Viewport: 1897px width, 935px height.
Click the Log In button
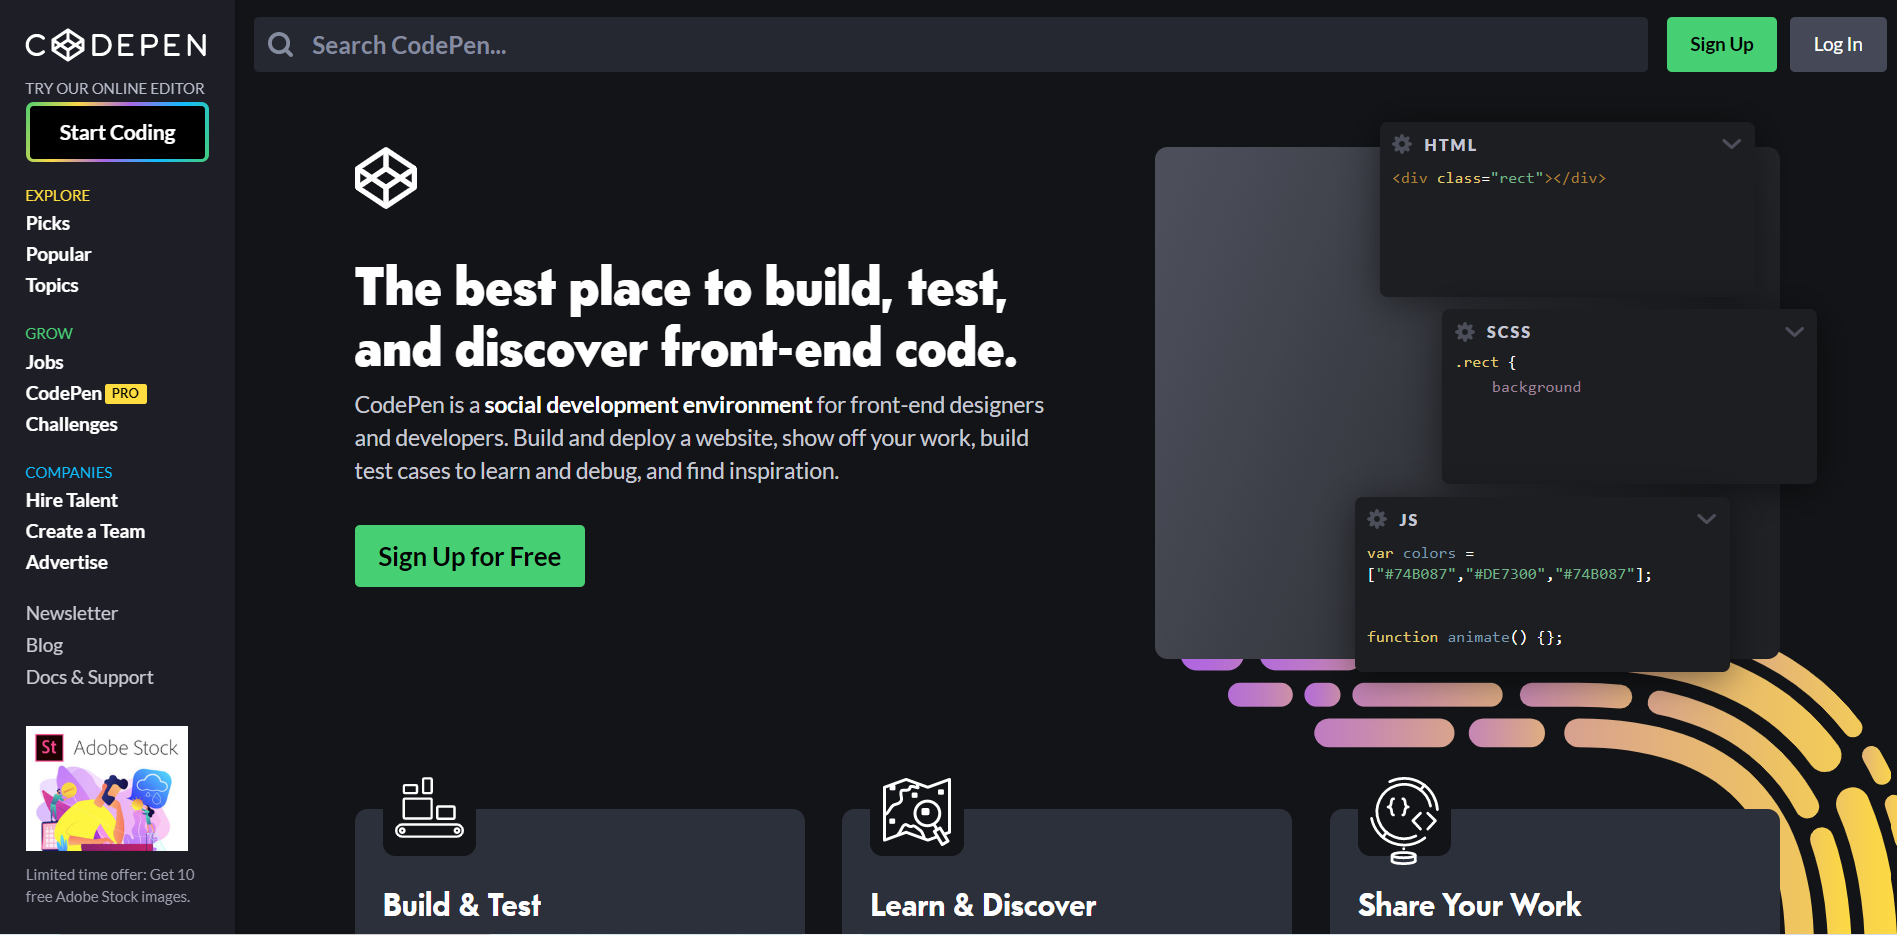(x=1837, y=45)
